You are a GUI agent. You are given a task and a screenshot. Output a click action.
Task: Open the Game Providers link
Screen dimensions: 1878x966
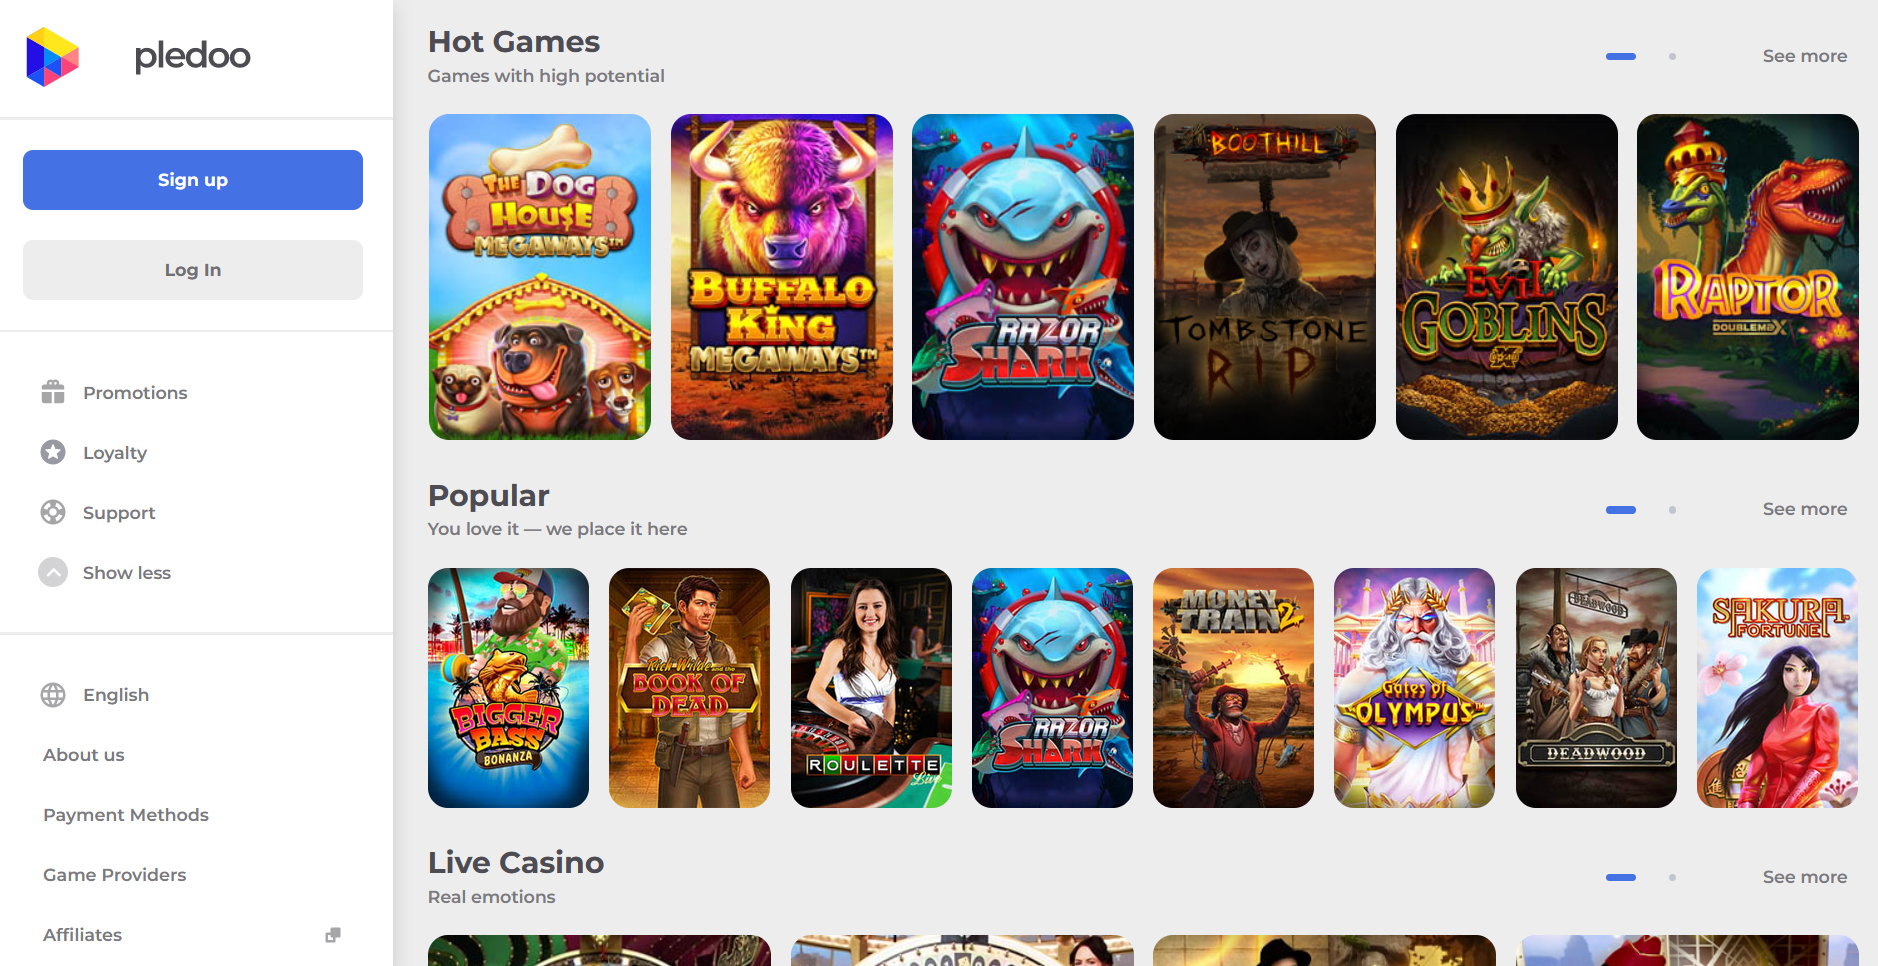coord(115,875)
